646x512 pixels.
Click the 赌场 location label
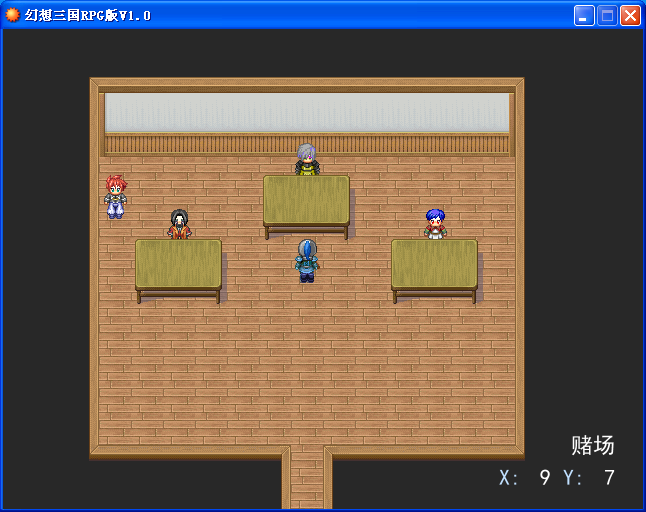coord(592,445)
